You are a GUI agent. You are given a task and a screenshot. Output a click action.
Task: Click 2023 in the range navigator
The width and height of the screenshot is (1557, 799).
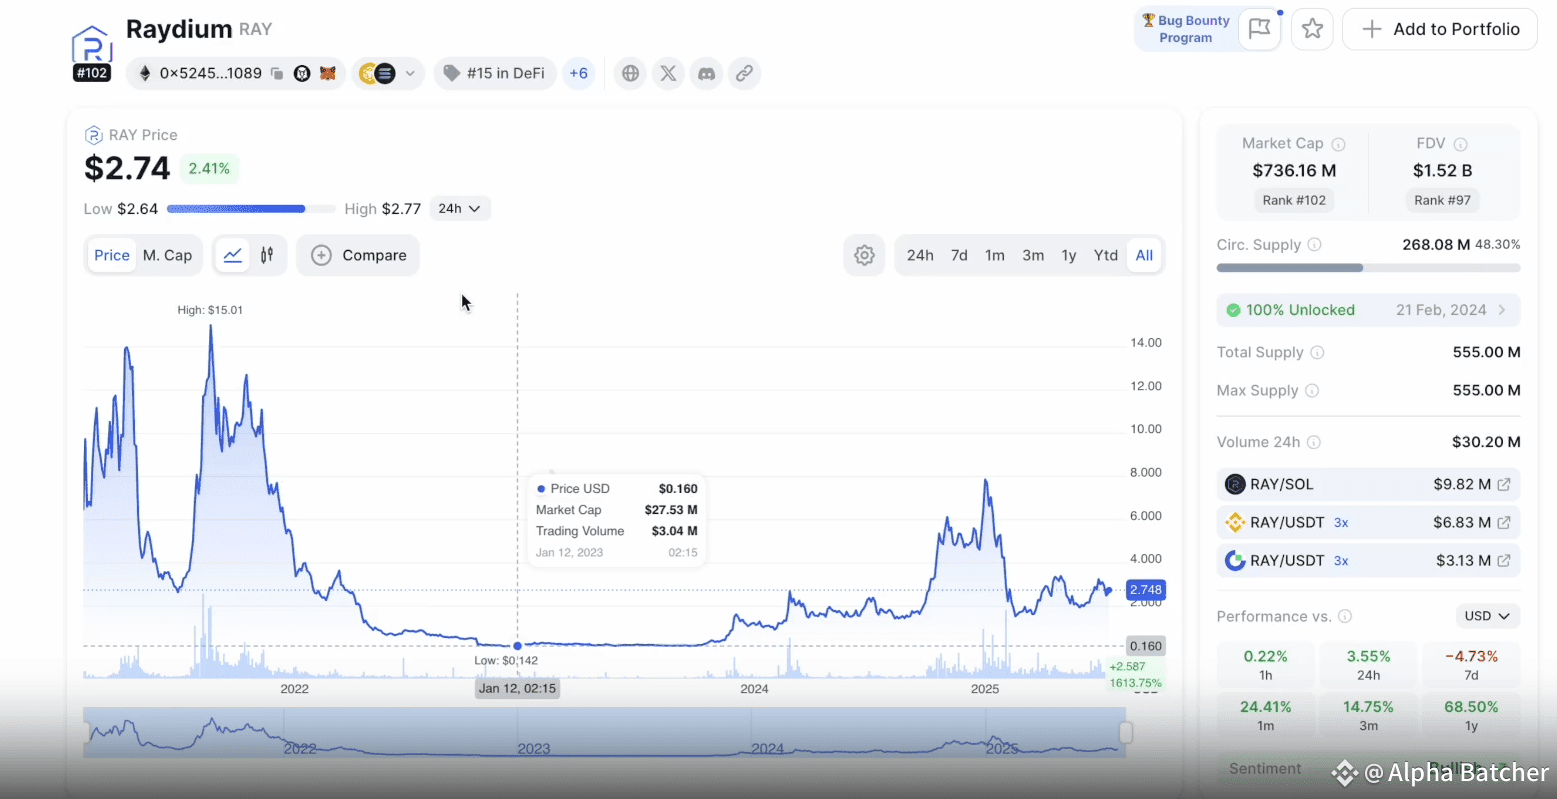[x=534, y=748]
